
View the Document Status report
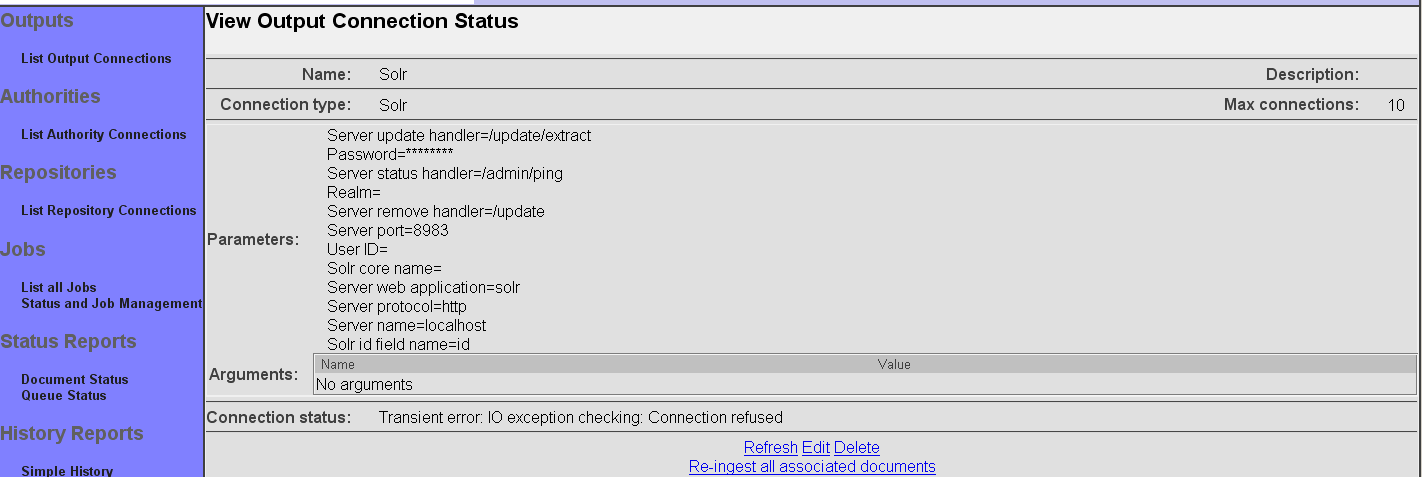tap(75, 380)
